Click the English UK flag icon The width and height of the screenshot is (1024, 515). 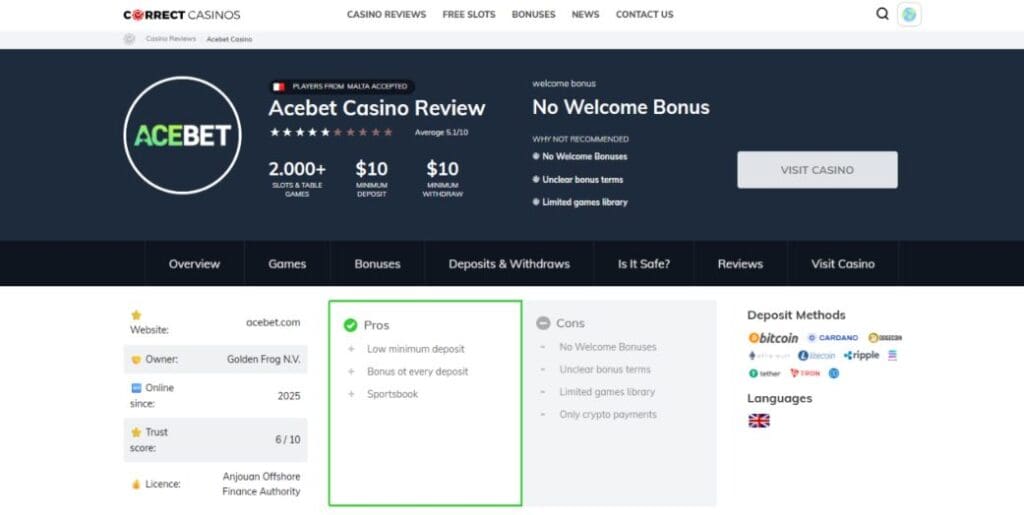point(758,421)
